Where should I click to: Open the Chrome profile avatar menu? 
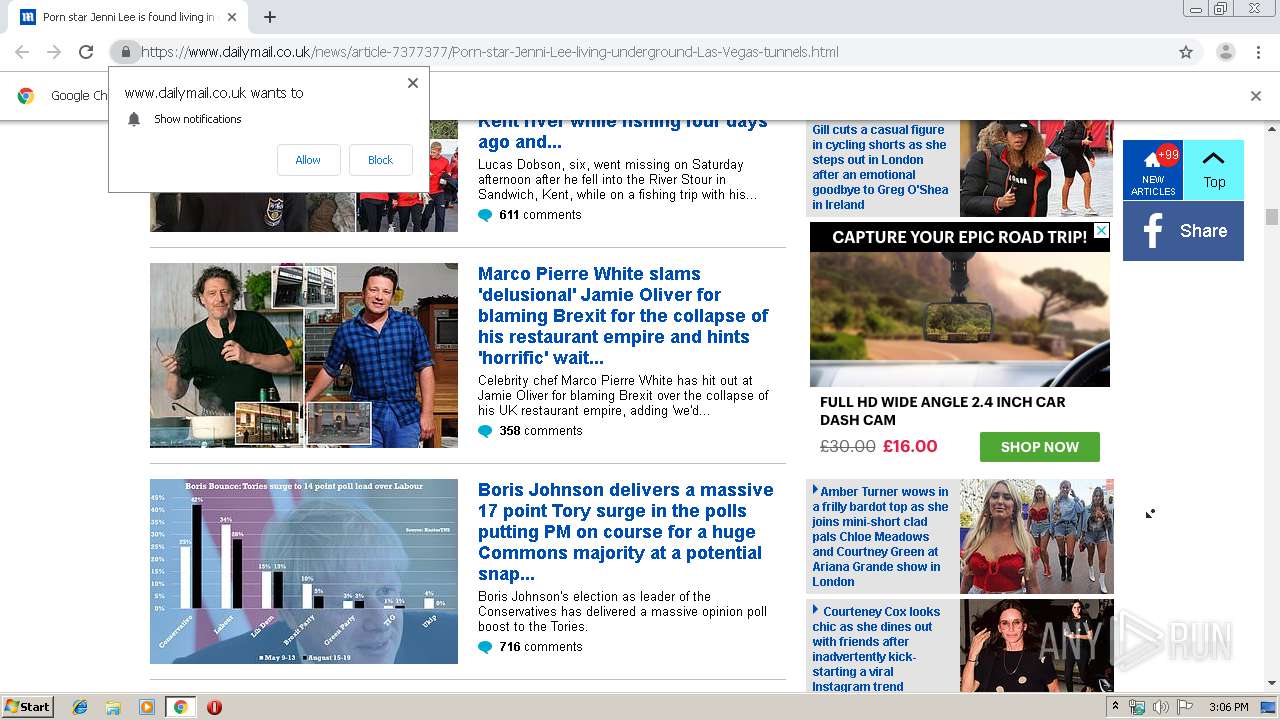pyautogui.click(x=1225, y=52)
